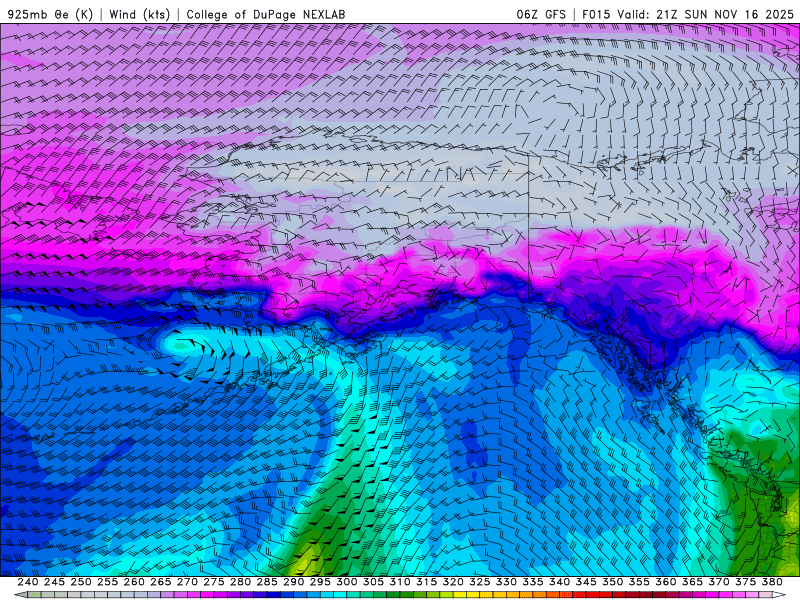Viewport: 800px width, 600px height.
Task: Select the 275 legend label
Action: tap(214, 582)
